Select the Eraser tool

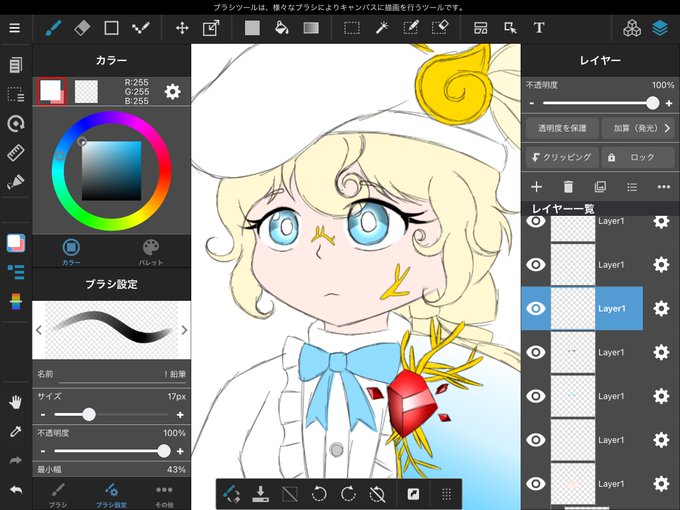coord(82,28)
